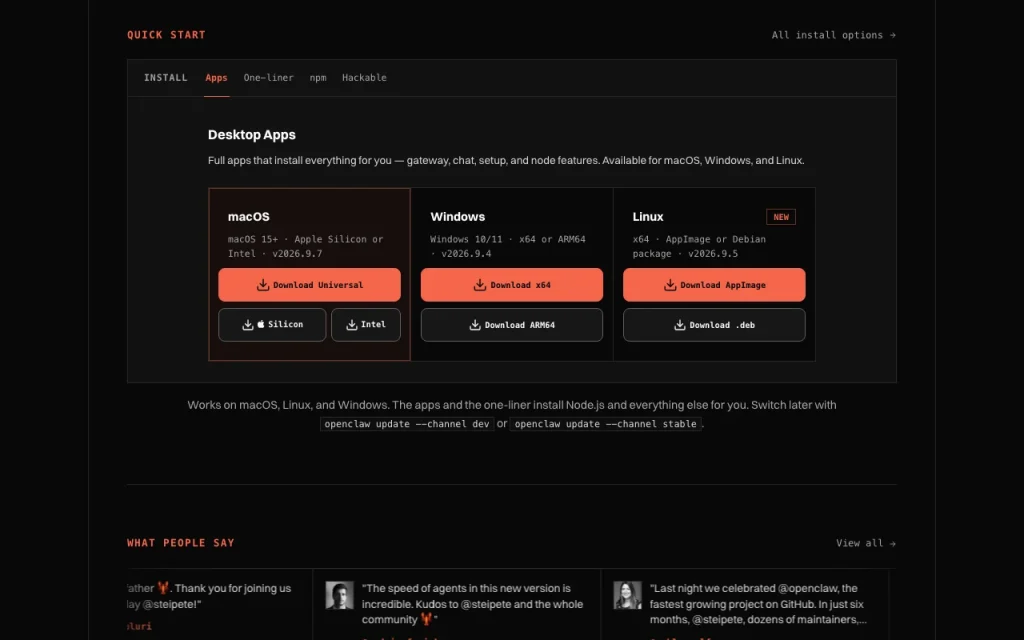The height and width of the screenshot is (640, 1024).
Task: Click the Download Universal macOS button
Action: coord(310,285)
